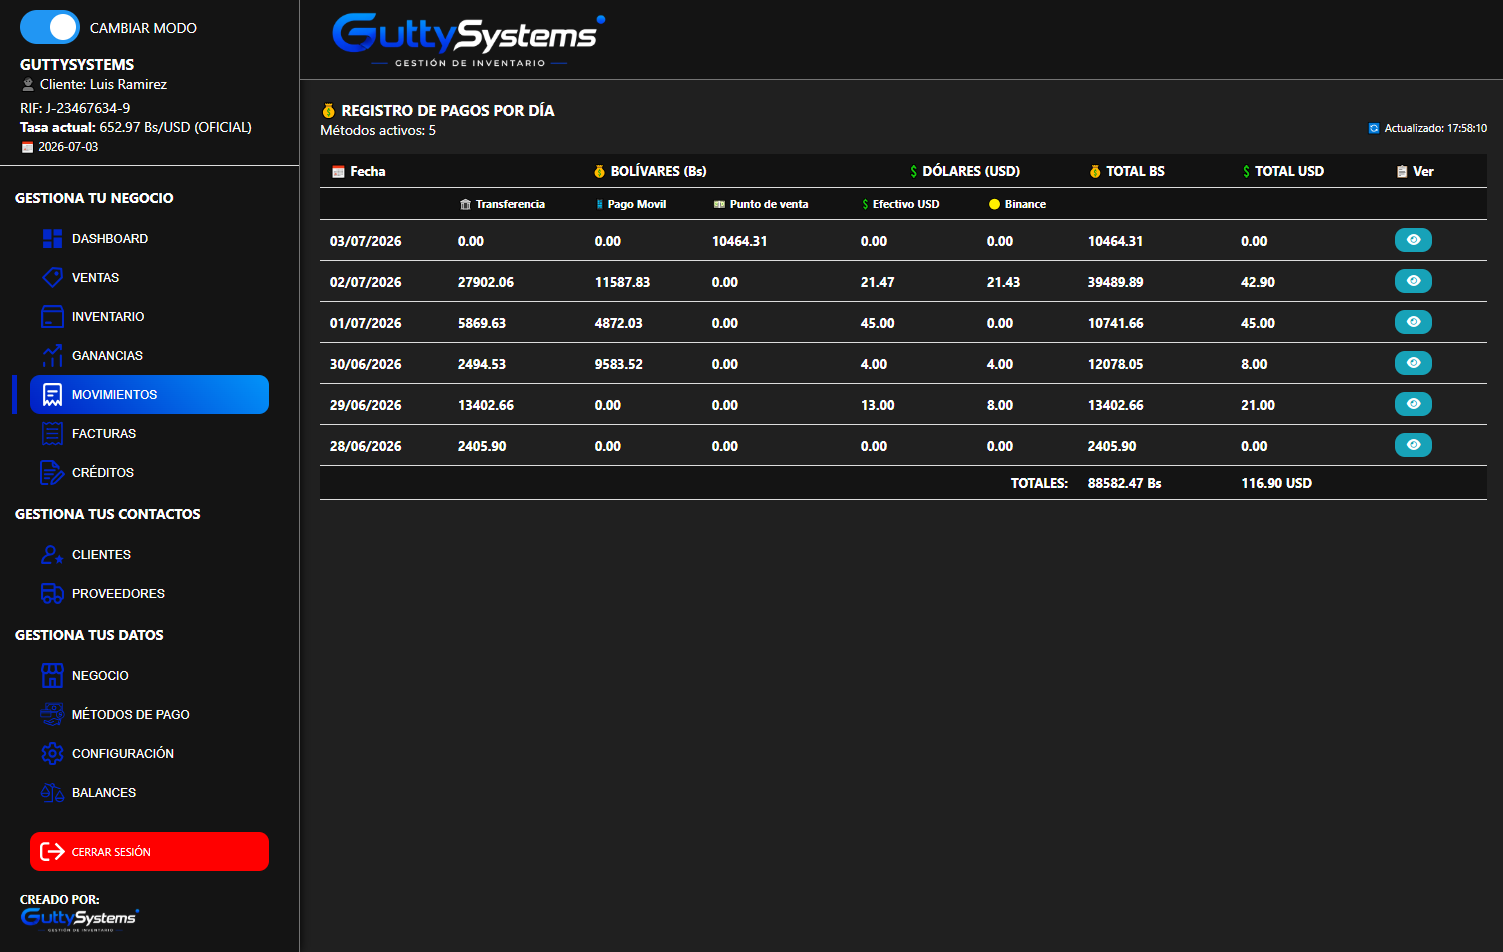The height and width of the screenshot is (952, 1503).
Task: Go to Inventario in sidebar
Action: (149, 316)
